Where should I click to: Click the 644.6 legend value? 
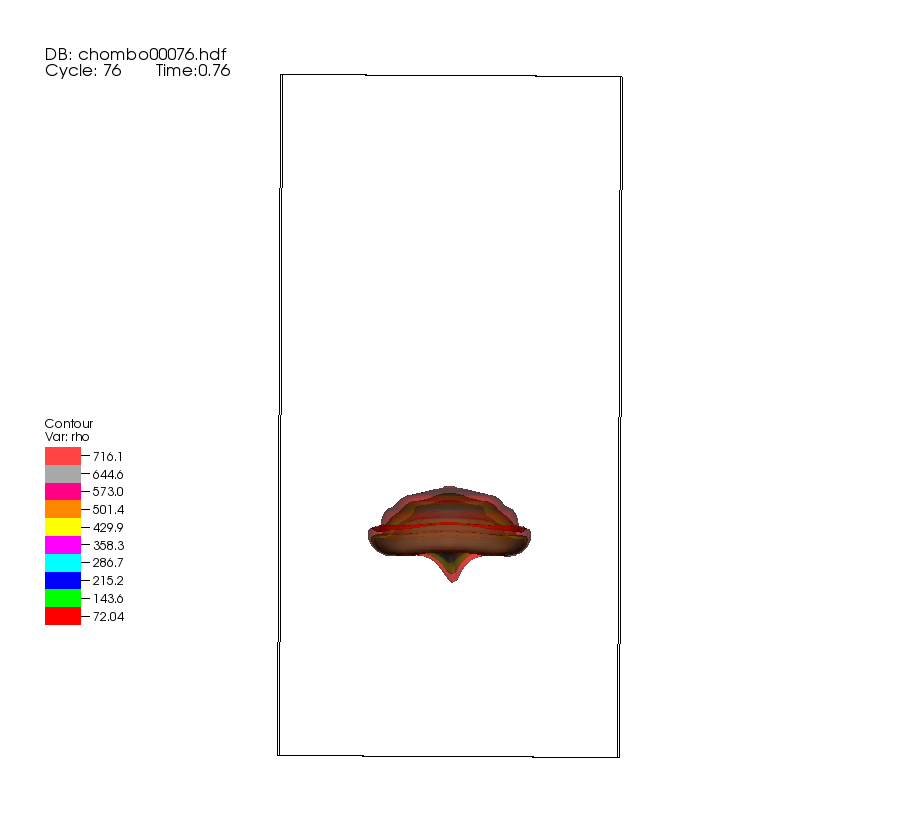point(108,475)
